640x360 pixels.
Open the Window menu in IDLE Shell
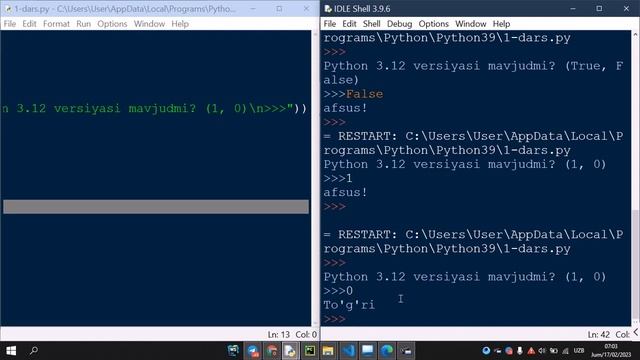[471, 24]
